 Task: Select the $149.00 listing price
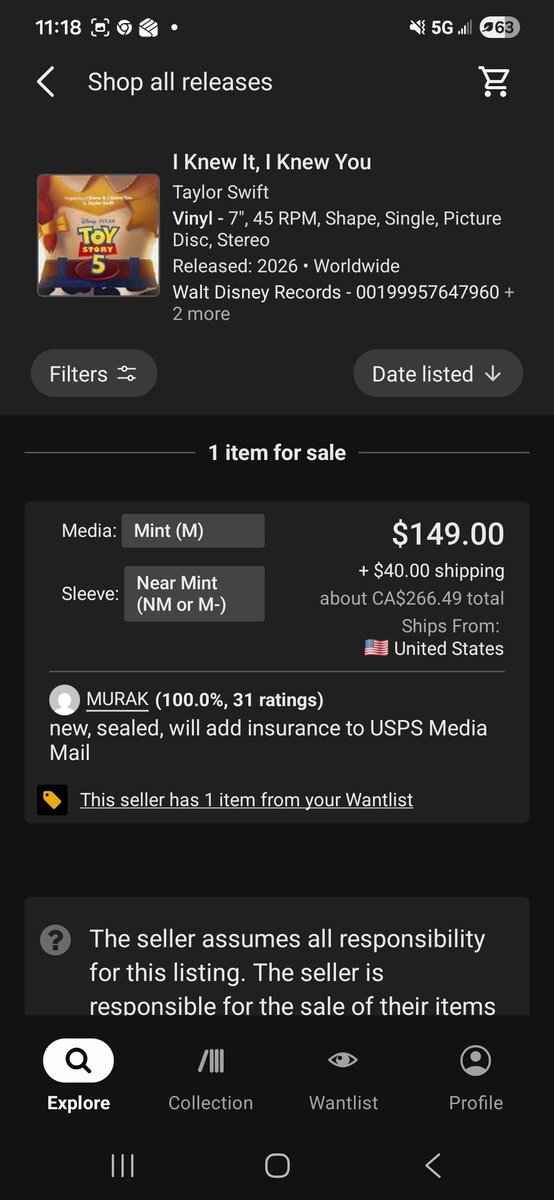point(448,534)
